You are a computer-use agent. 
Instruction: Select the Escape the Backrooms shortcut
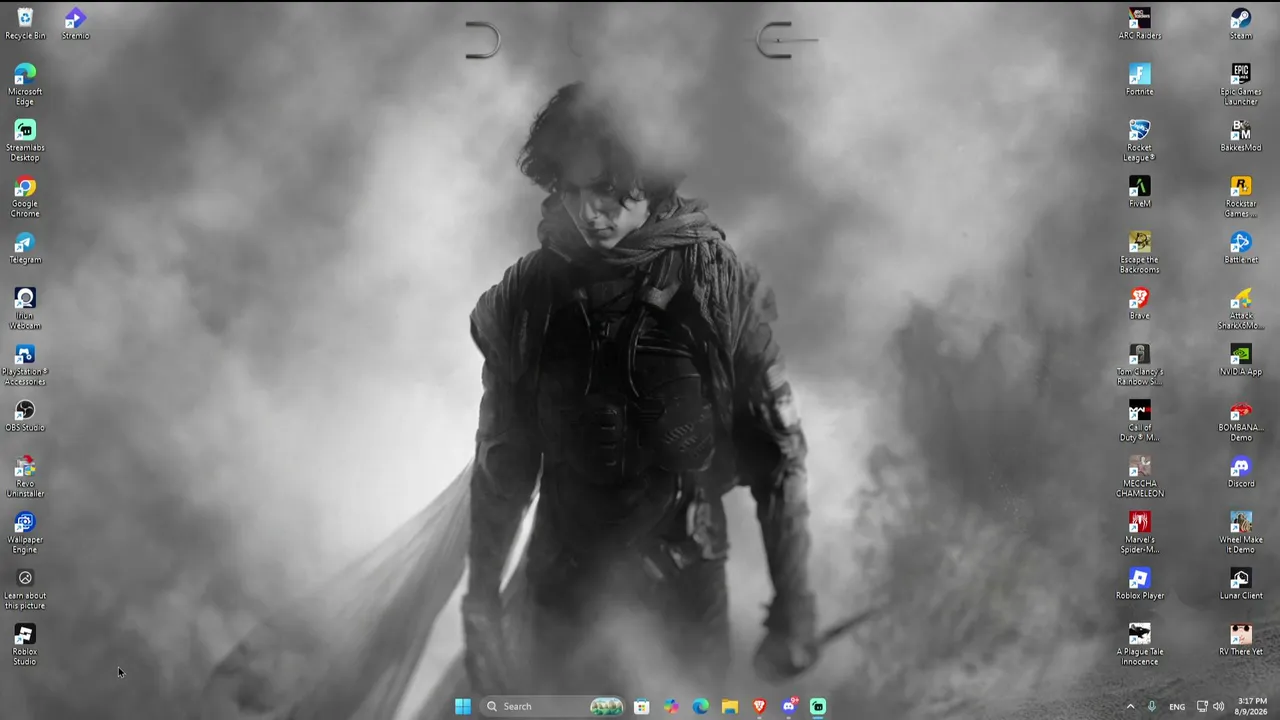1140,253
